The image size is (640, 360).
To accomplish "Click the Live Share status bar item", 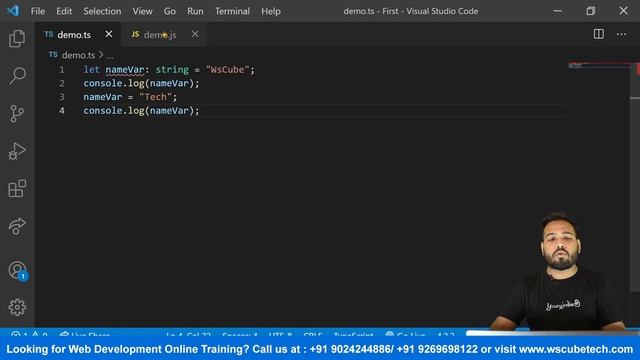I will (84, 335).
